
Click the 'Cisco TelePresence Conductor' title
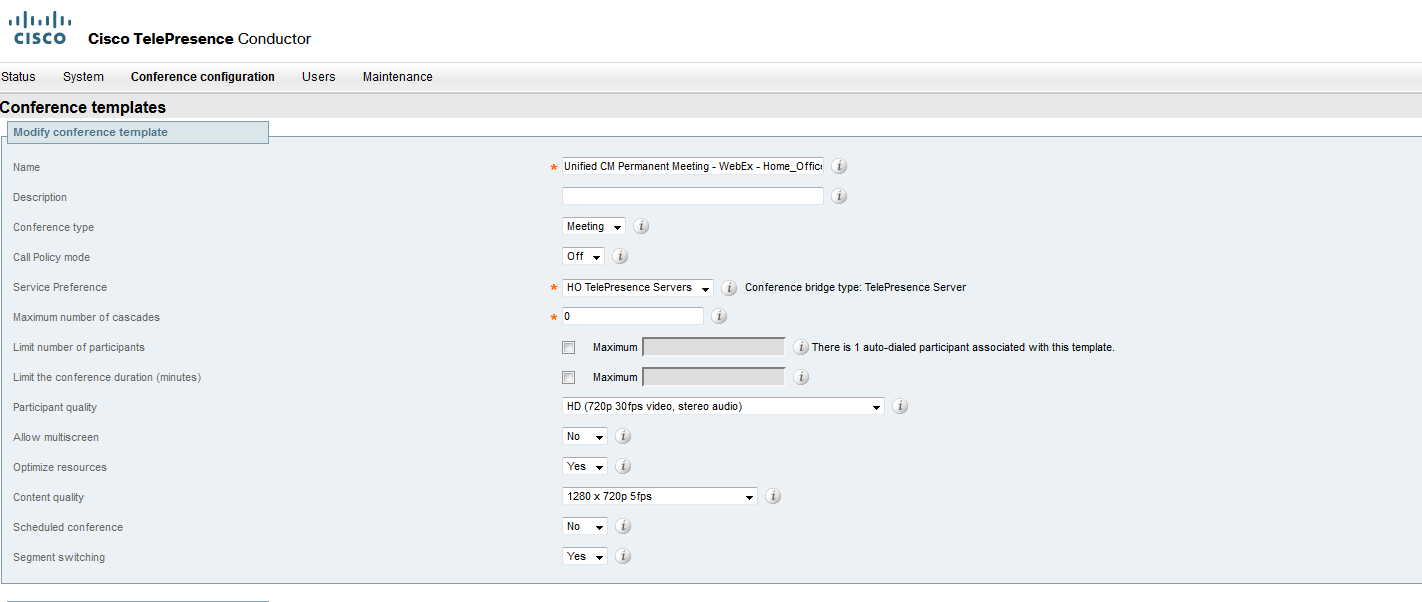200,39
